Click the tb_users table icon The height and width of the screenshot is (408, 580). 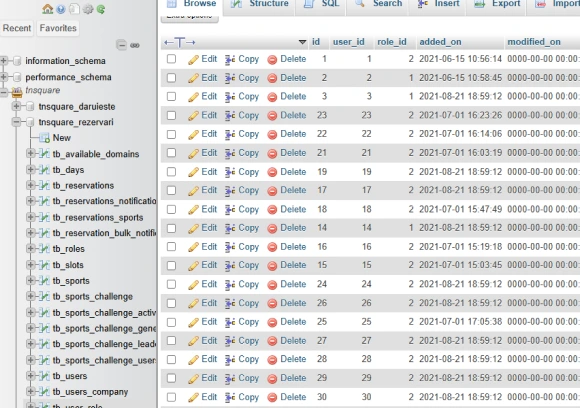click(x=44, y=376)
